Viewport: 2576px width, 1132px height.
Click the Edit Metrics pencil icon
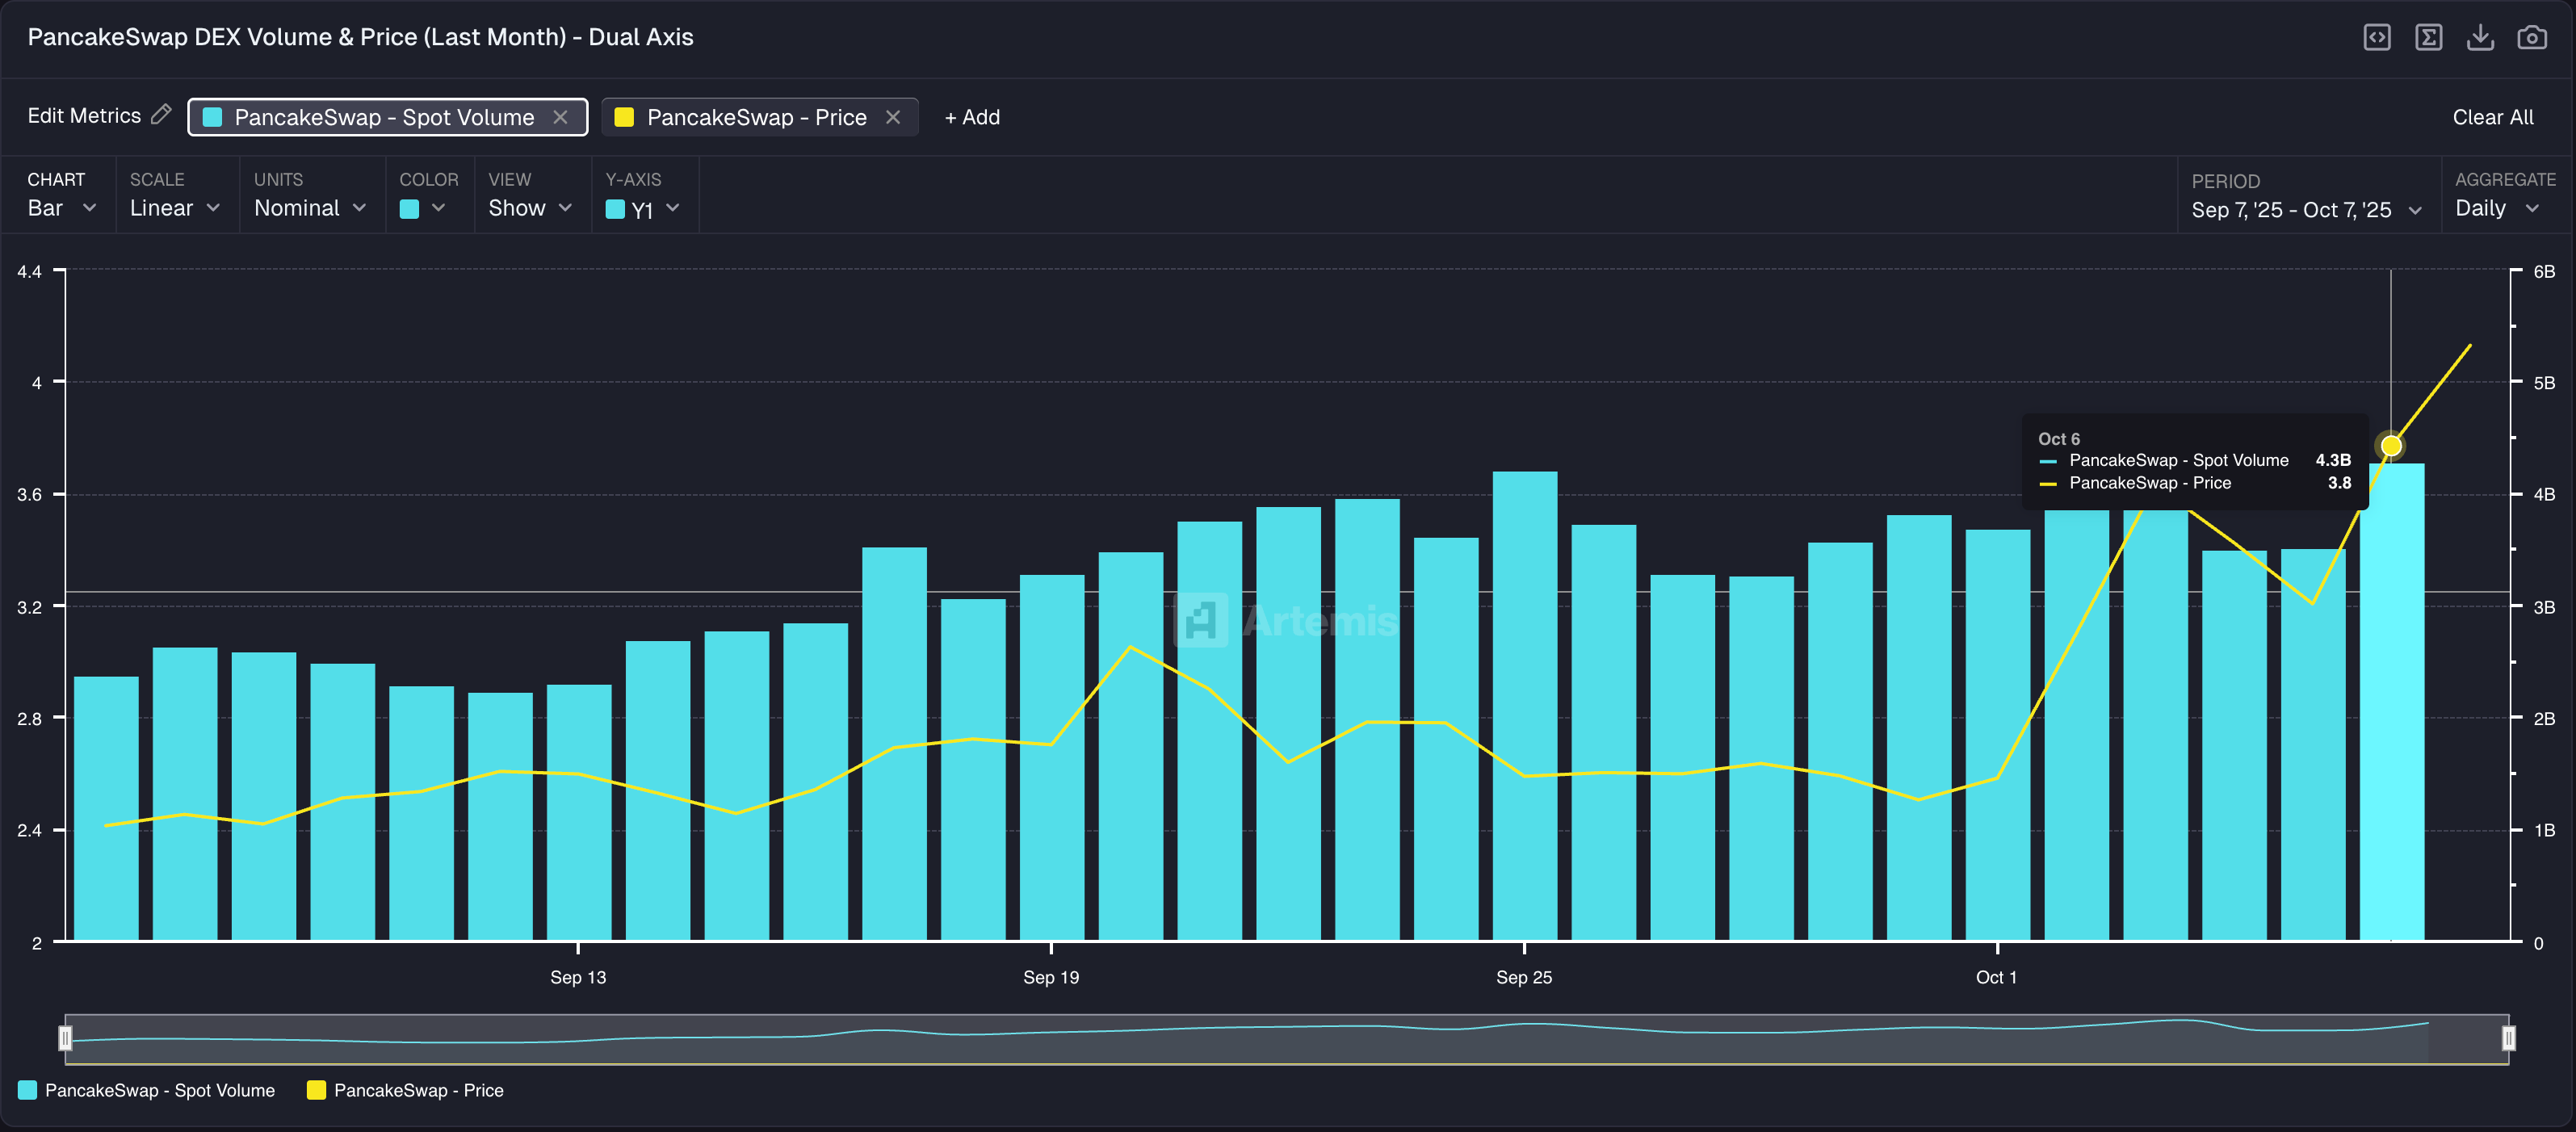click(161, 115)
